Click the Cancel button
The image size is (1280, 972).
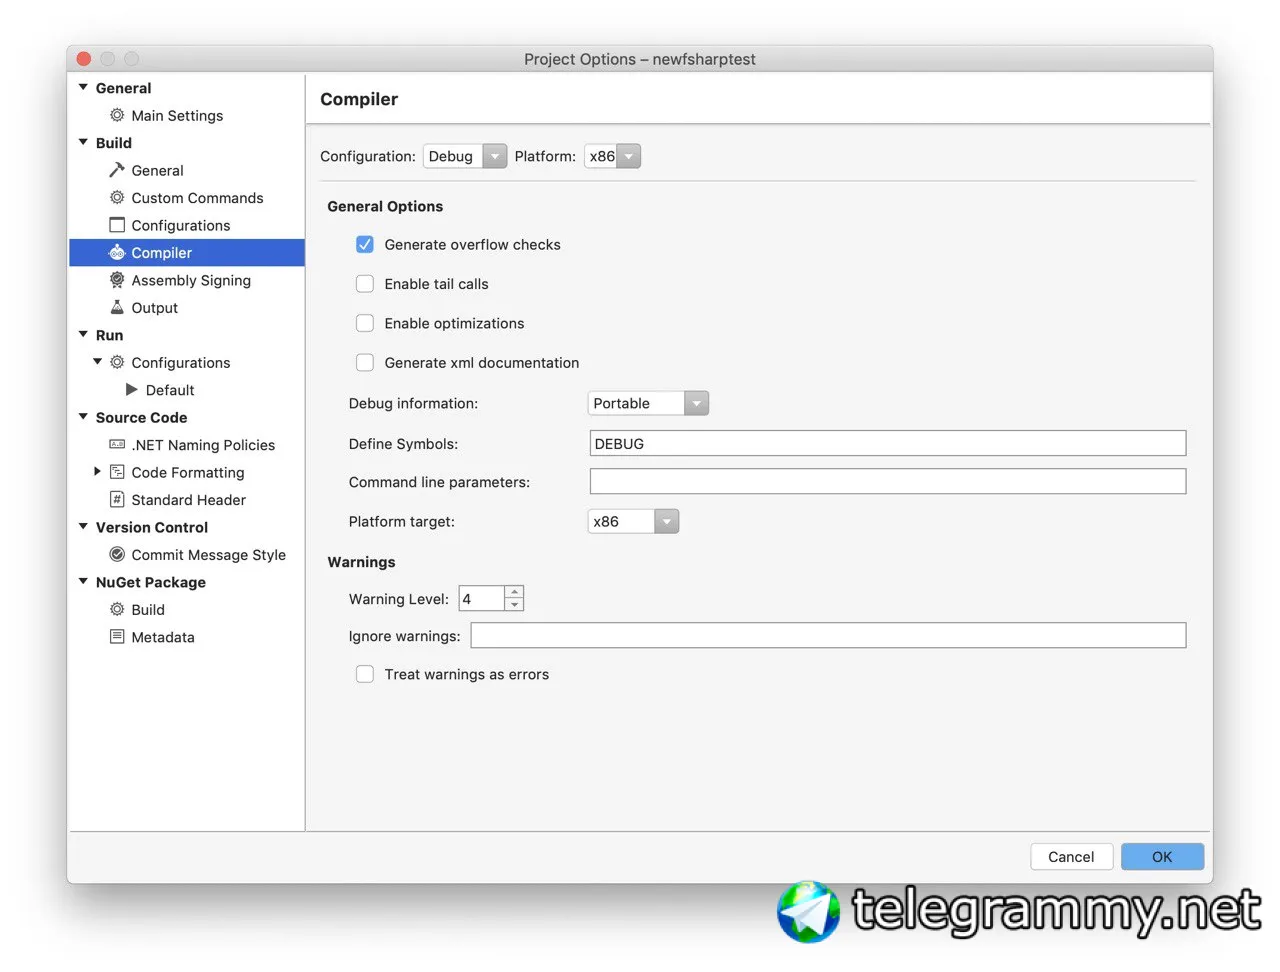click(1071, 857)
